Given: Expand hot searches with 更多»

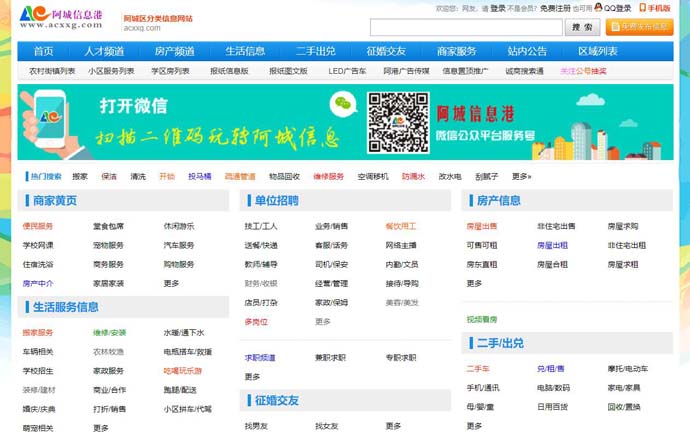Looking at the screenshot, I should (x=521, y=176).
